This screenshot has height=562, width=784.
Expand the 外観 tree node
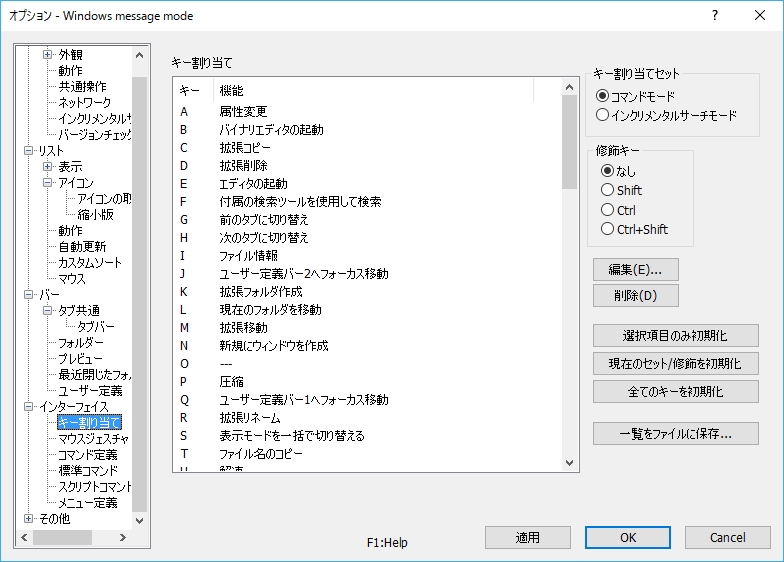coord(48,54)
